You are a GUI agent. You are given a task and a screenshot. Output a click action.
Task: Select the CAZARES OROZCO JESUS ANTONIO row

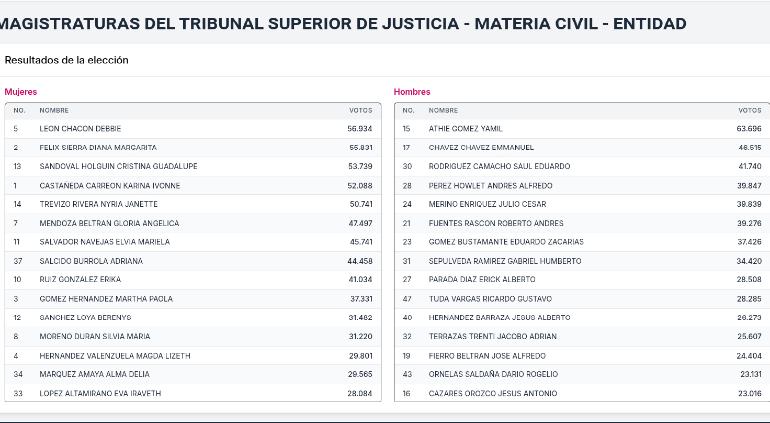click(582, 393)
